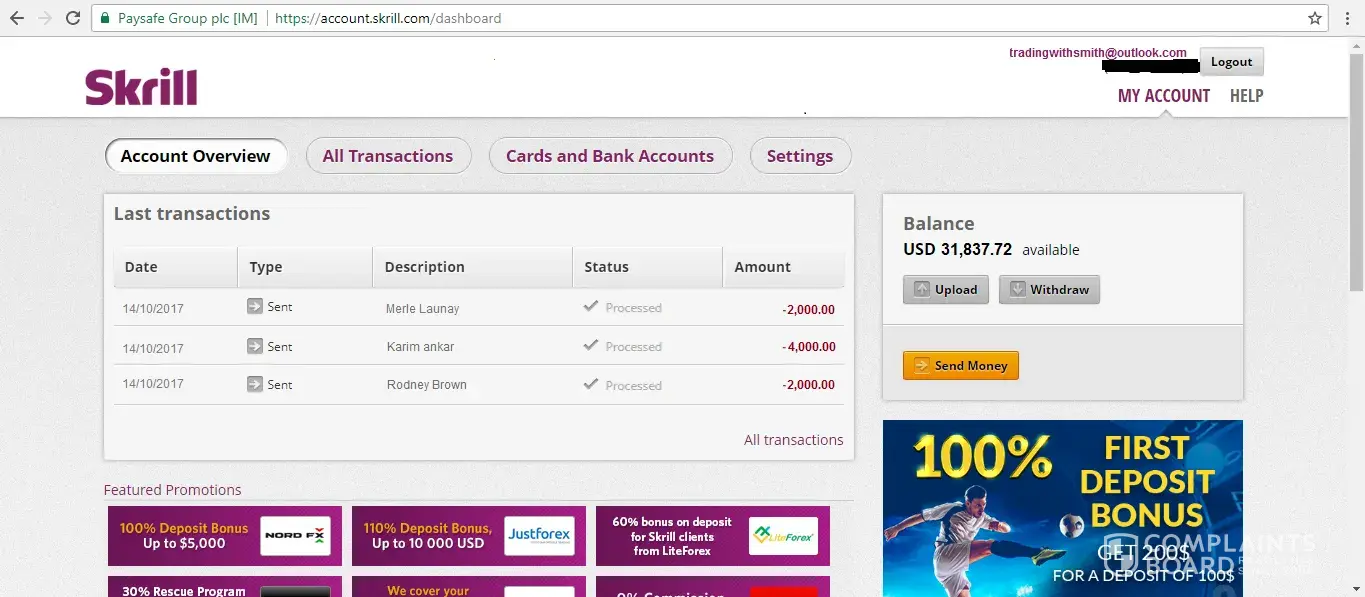The height and width of the screenshot is (597, 1365).
Task: Click the -2,000.00 amount for Rodney Brown
Action: [808, 385]
